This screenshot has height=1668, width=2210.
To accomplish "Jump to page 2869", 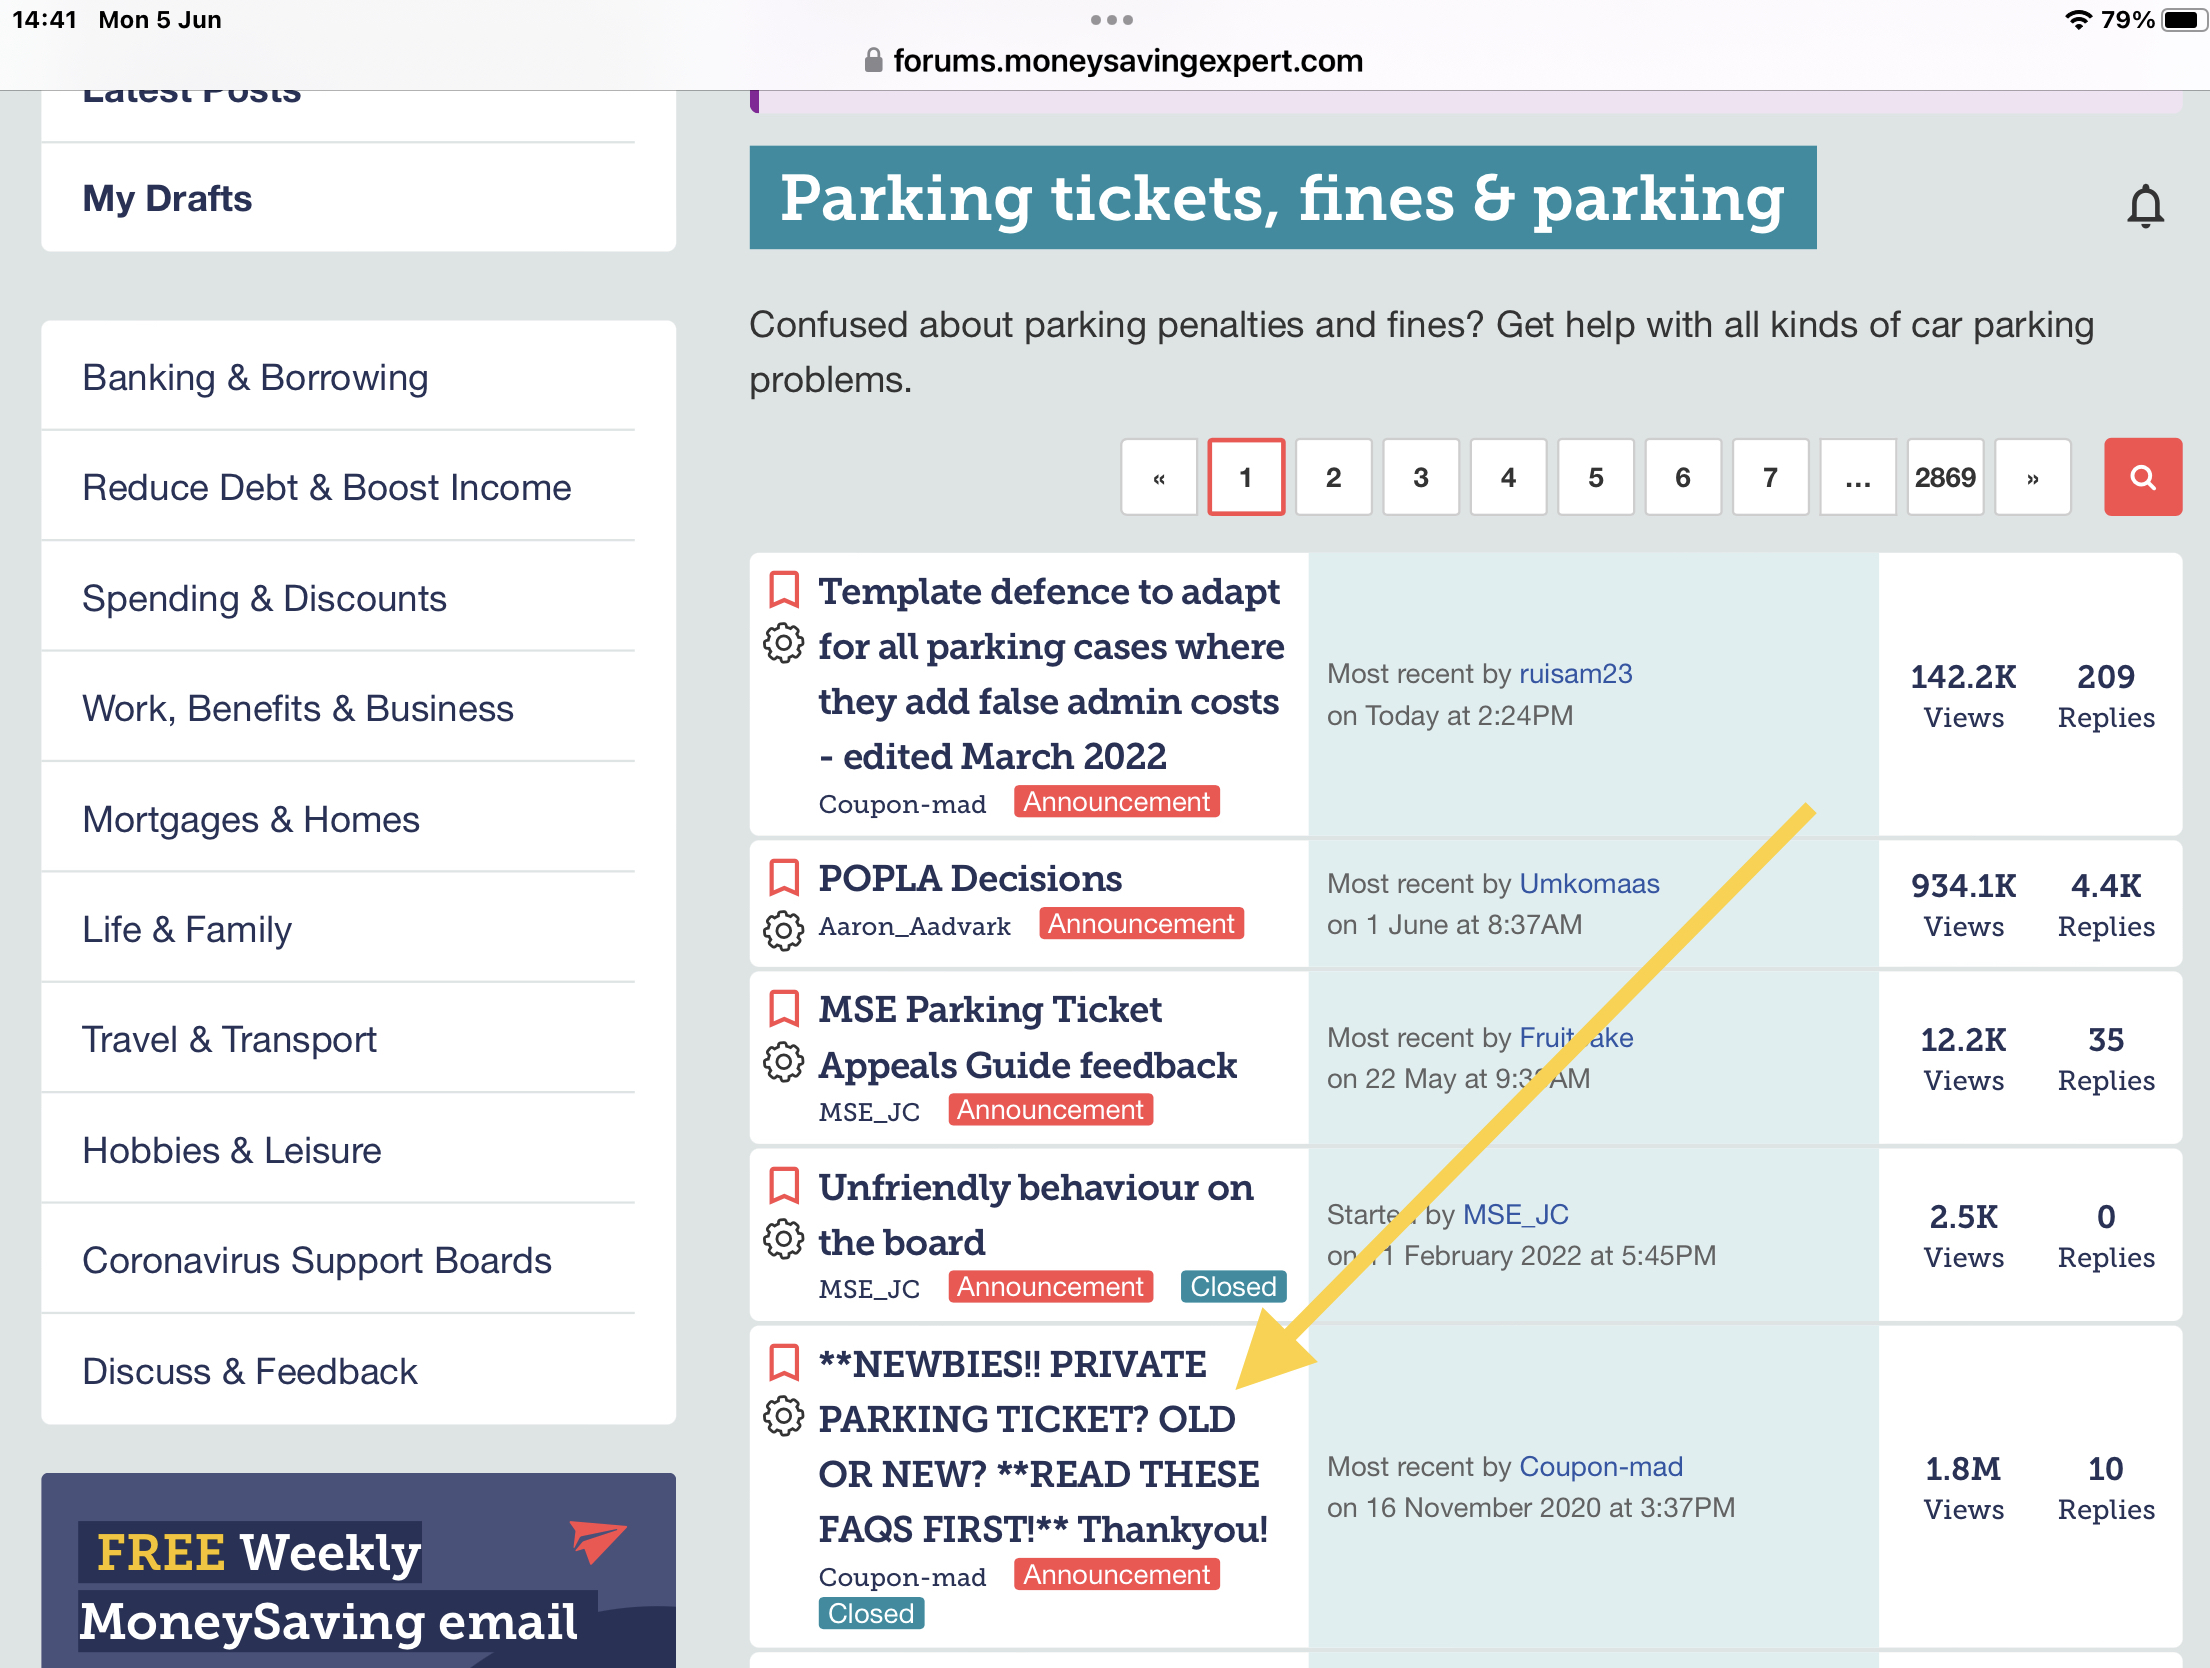I will [x=1944, y=478].
